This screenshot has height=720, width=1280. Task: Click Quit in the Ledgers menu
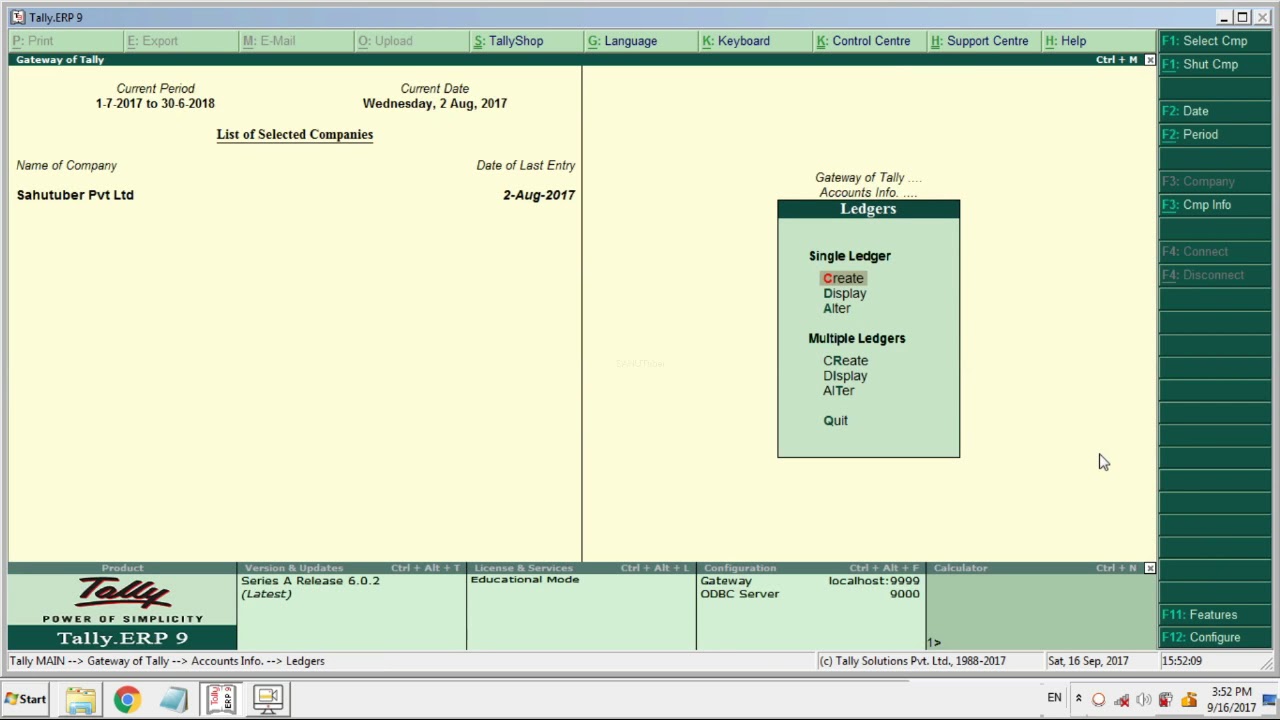(835, 420)
